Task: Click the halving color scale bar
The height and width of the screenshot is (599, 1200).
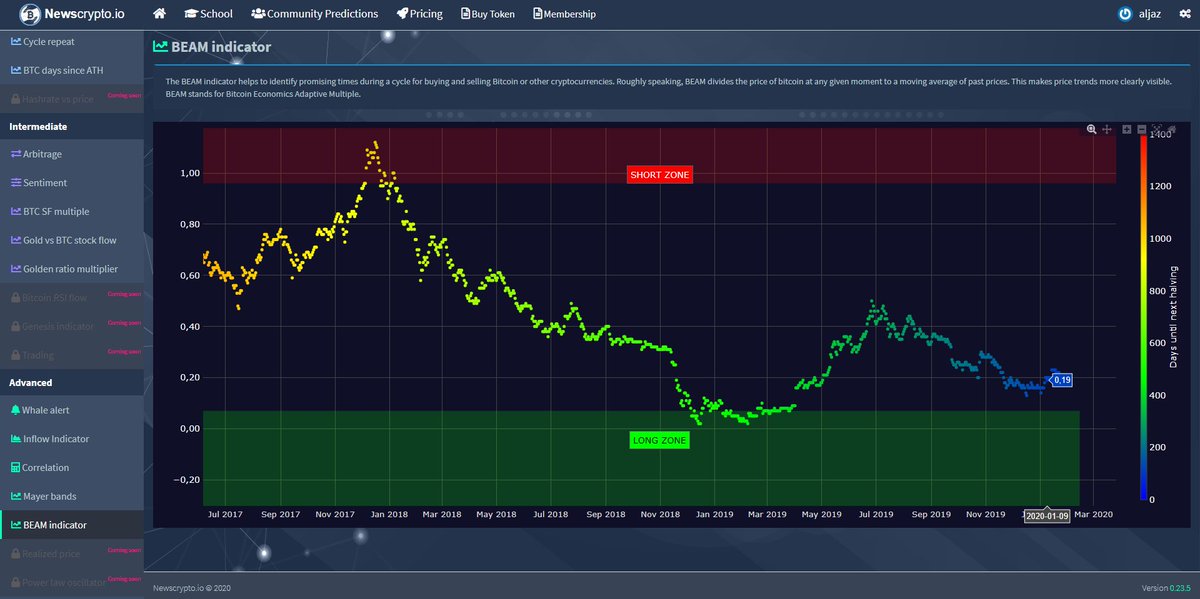Action: click(1143, 316)
